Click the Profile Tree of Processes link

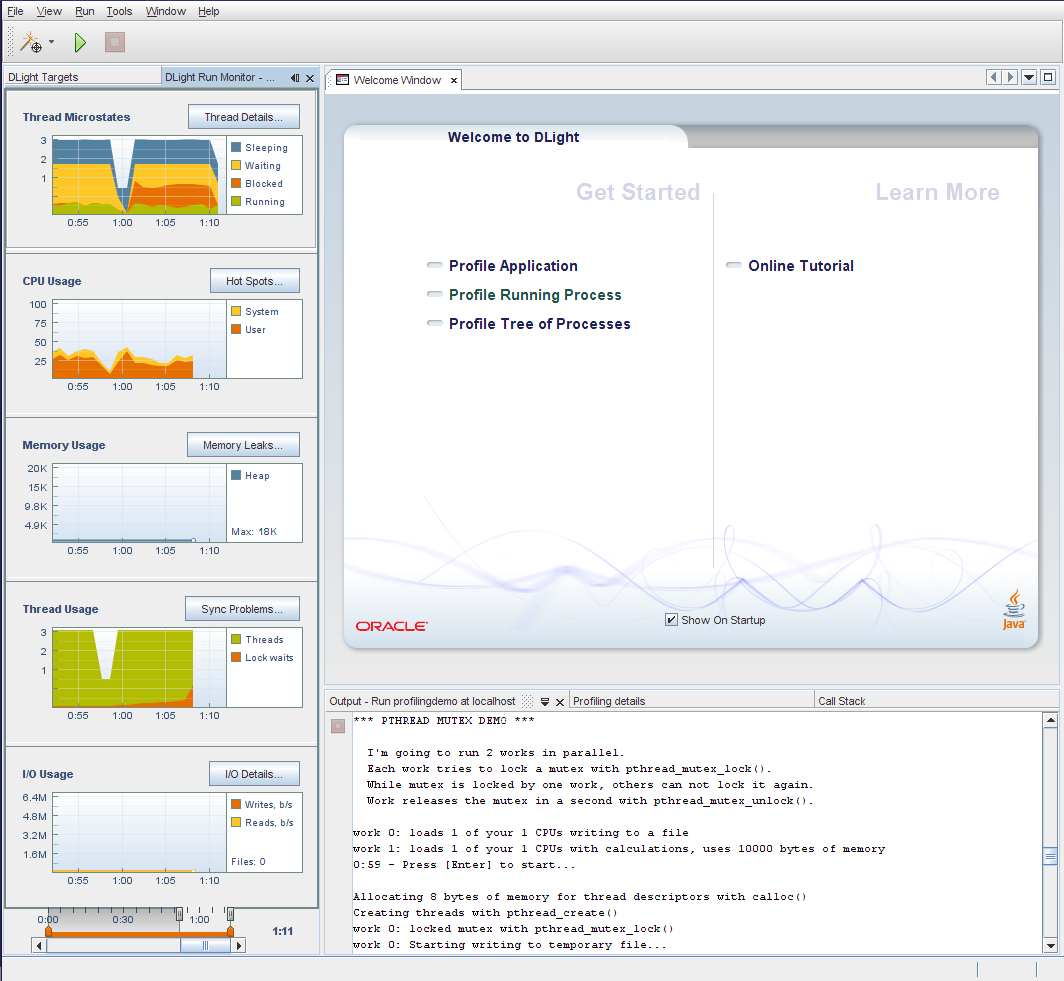click(x=539, y=324)
